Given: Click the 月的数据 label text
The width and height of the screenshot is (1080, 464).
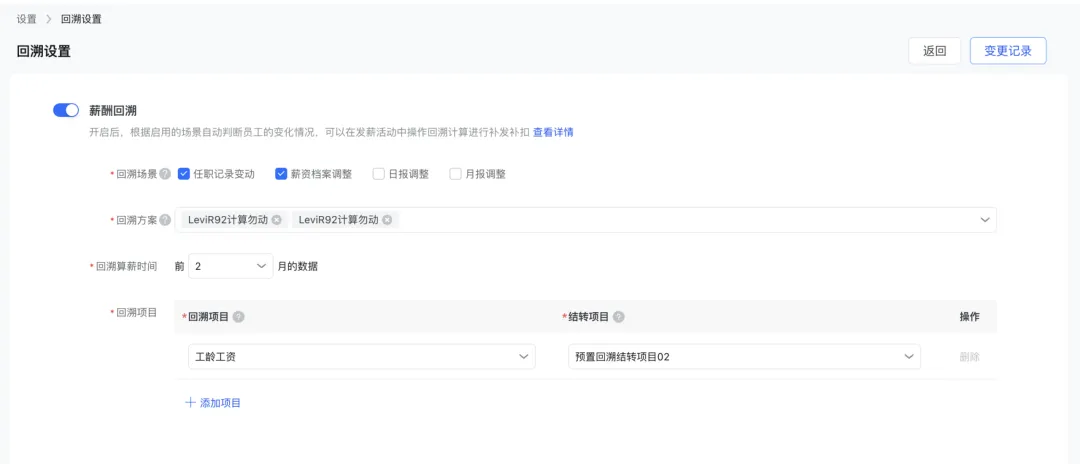Looking at the screenshot, I should coord(298,266).
